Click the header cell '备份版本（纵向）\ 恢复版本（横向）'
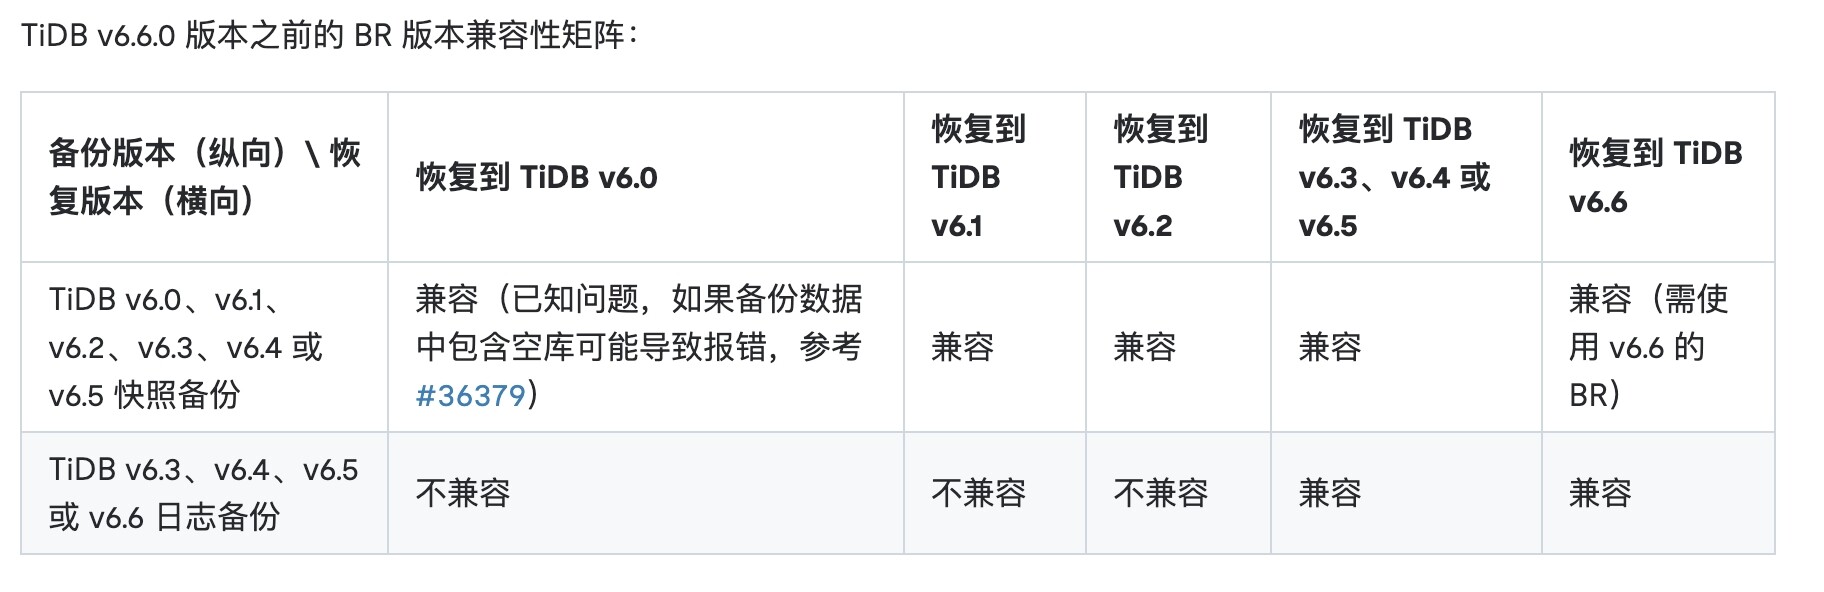Image resolution: width=1824 pixels, height=592 pixels. [204, 177]
